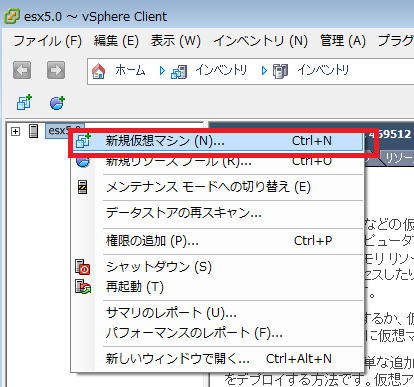This screenshot has width=414, height=387.
Task: Click the ホーム house icon
Action: click(99, 71)
